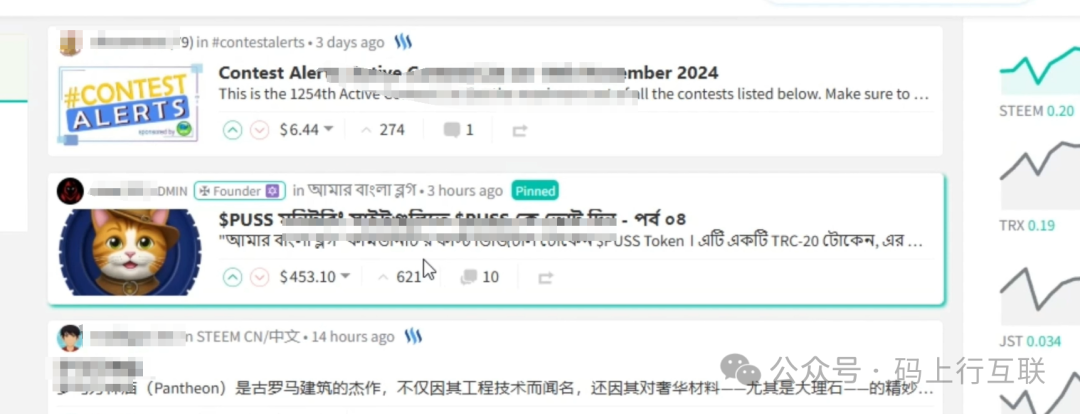Screen dimensions: 1080x414
Task: Downvote the $PUSS pinned post
Action: click(x=259, y=277)
